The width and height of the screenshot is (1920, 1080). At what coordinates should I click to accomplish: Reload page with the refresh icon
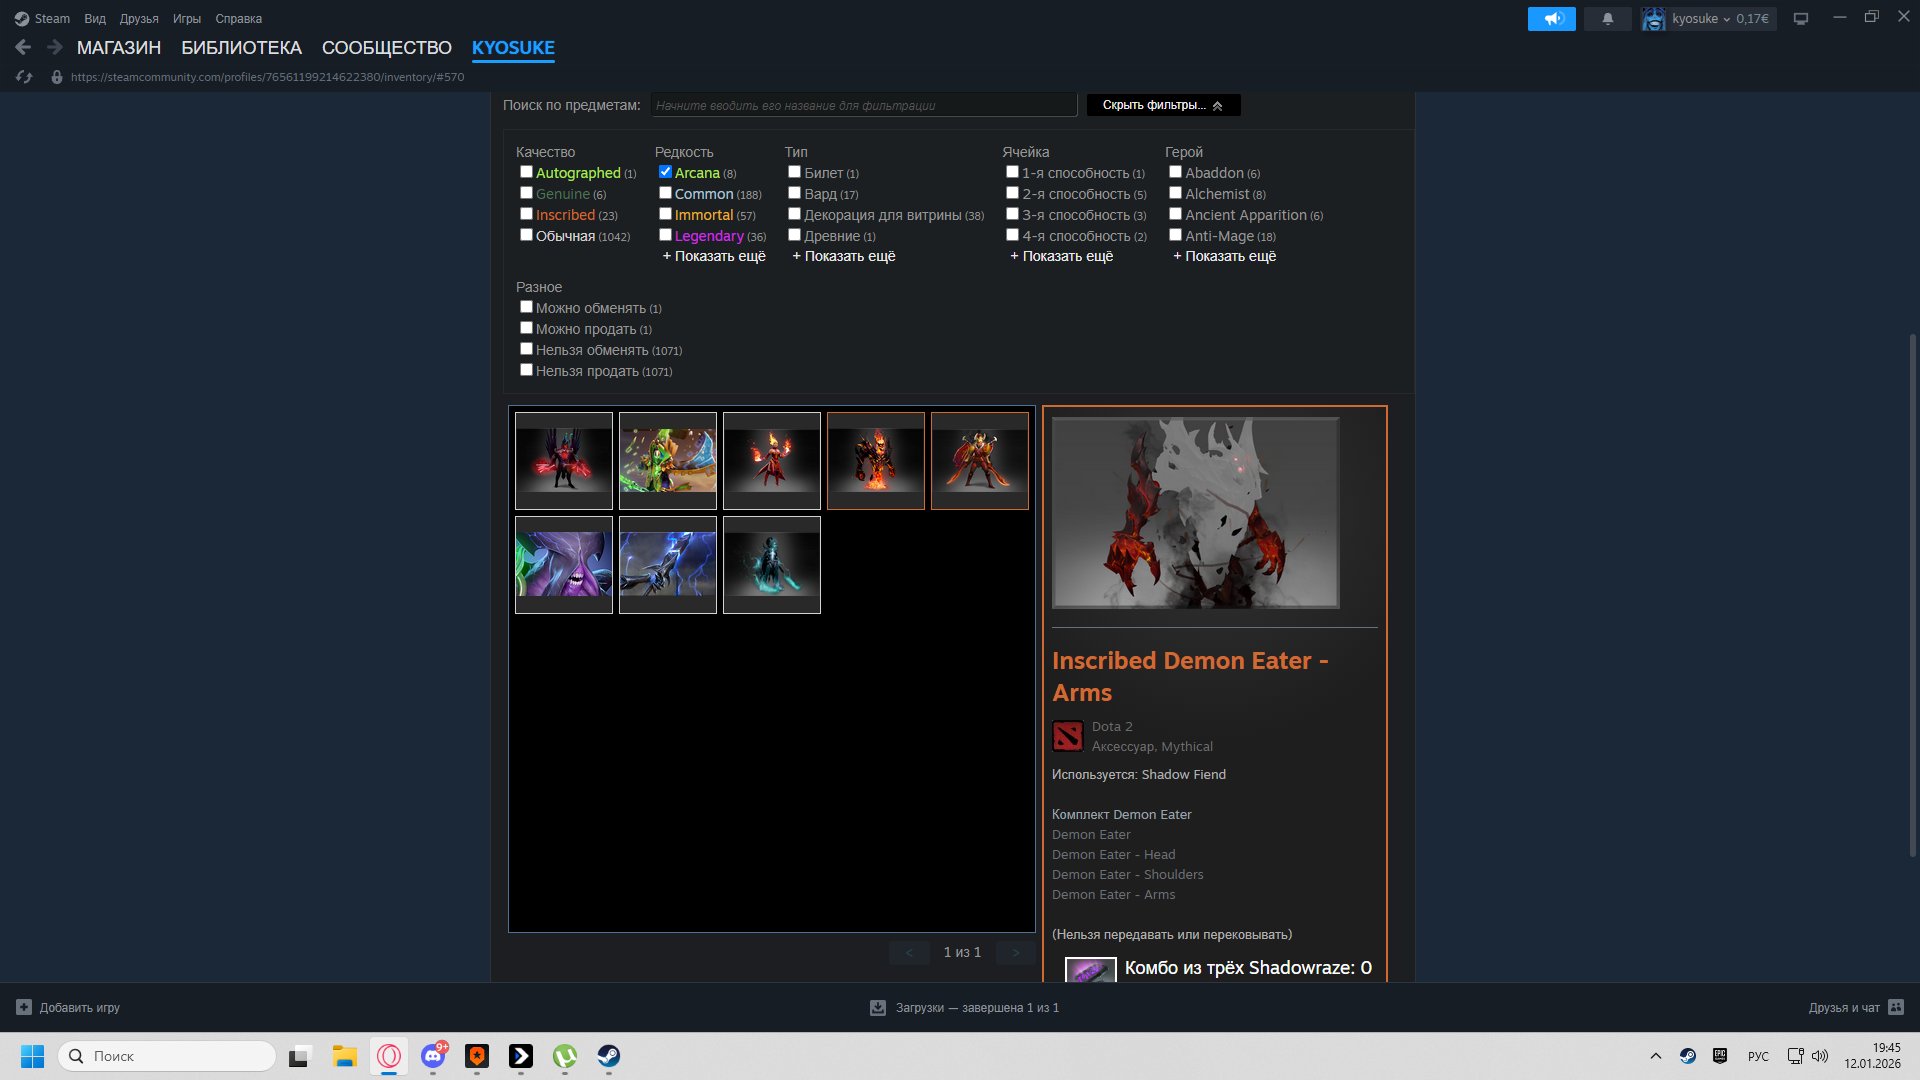point(25,77)
